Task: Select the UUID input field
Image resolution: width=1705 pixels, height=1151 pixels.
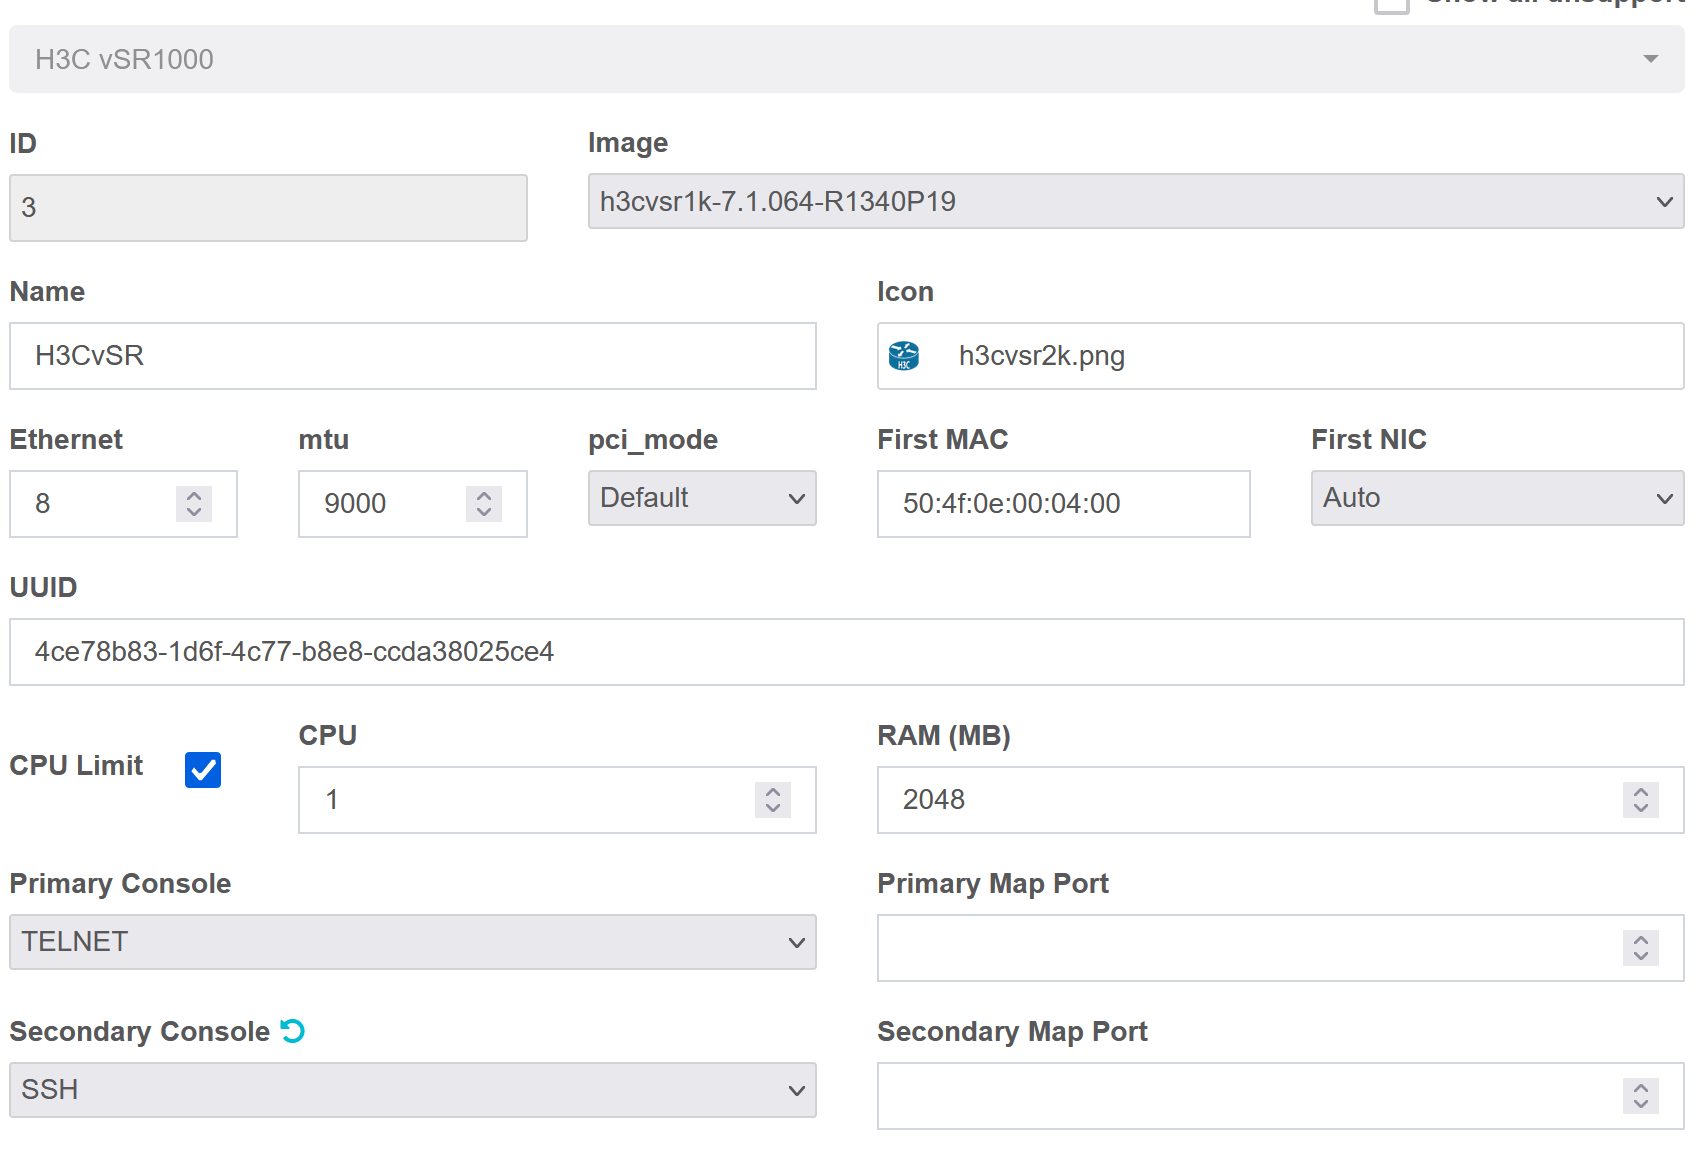Action: click(x=846, y=651)
